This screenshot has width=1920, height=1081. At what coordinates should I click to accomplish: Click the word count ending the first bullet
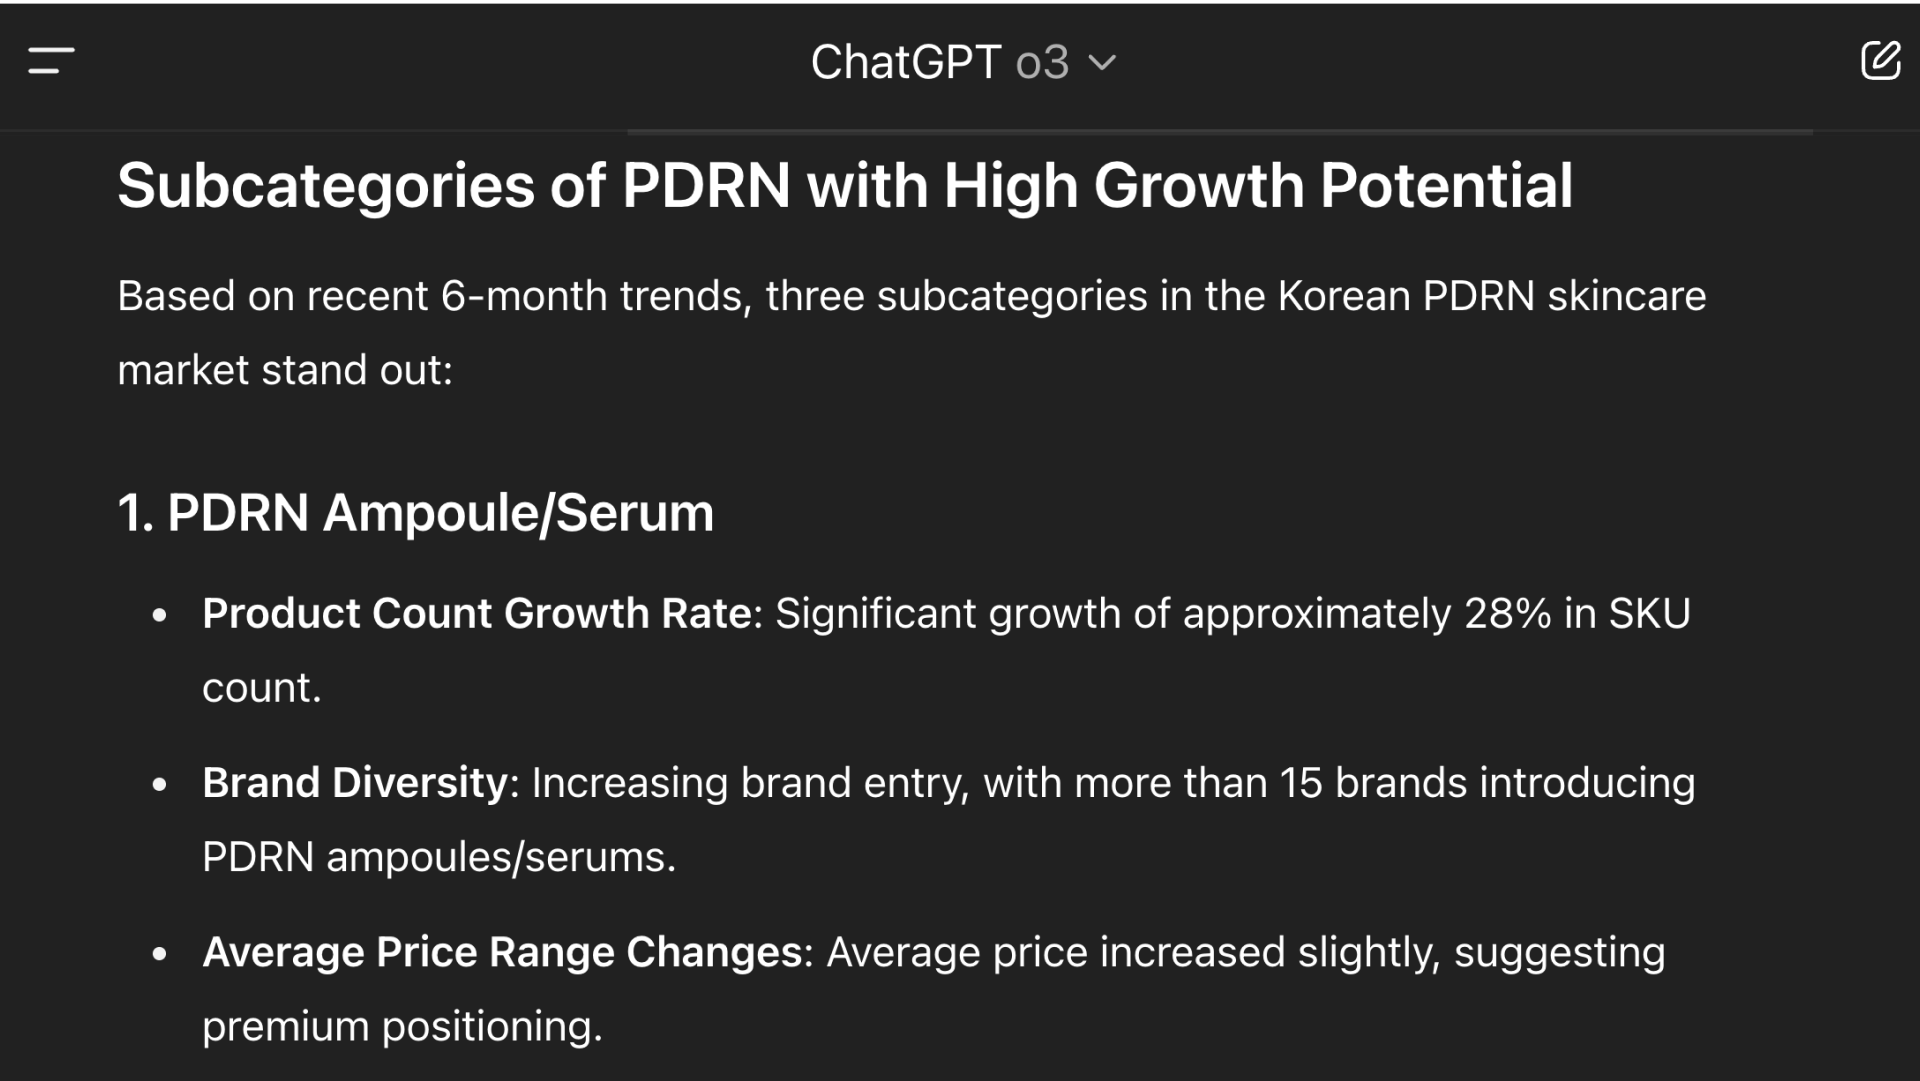tap(261, 688)
